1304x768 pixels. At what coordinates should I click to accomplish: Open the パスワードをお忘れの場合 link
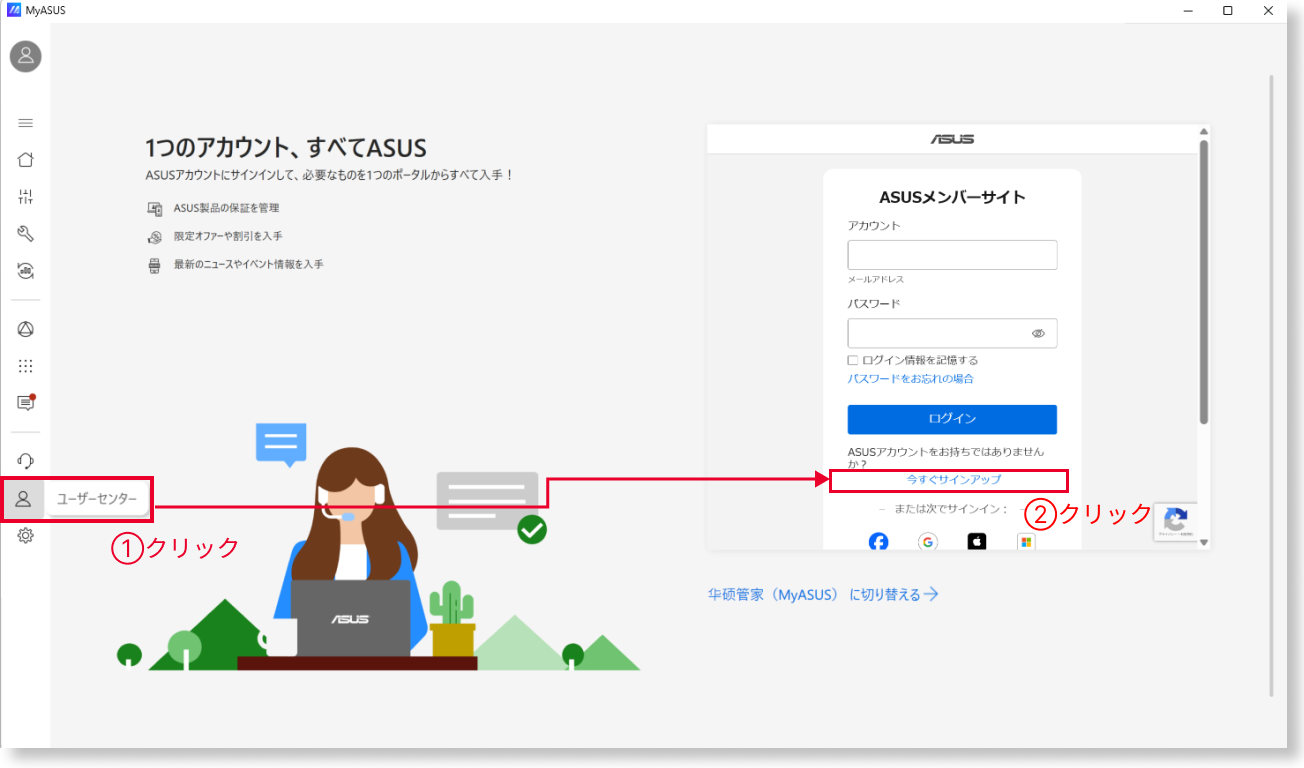(x=911, y=379)
